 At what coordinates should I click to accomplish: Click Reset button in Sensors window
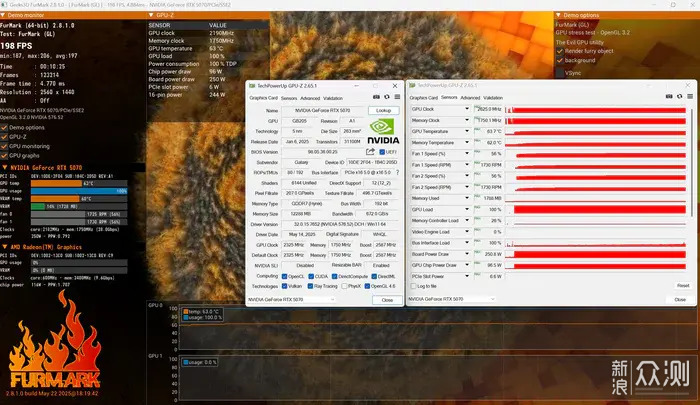(x=683, y=285)
